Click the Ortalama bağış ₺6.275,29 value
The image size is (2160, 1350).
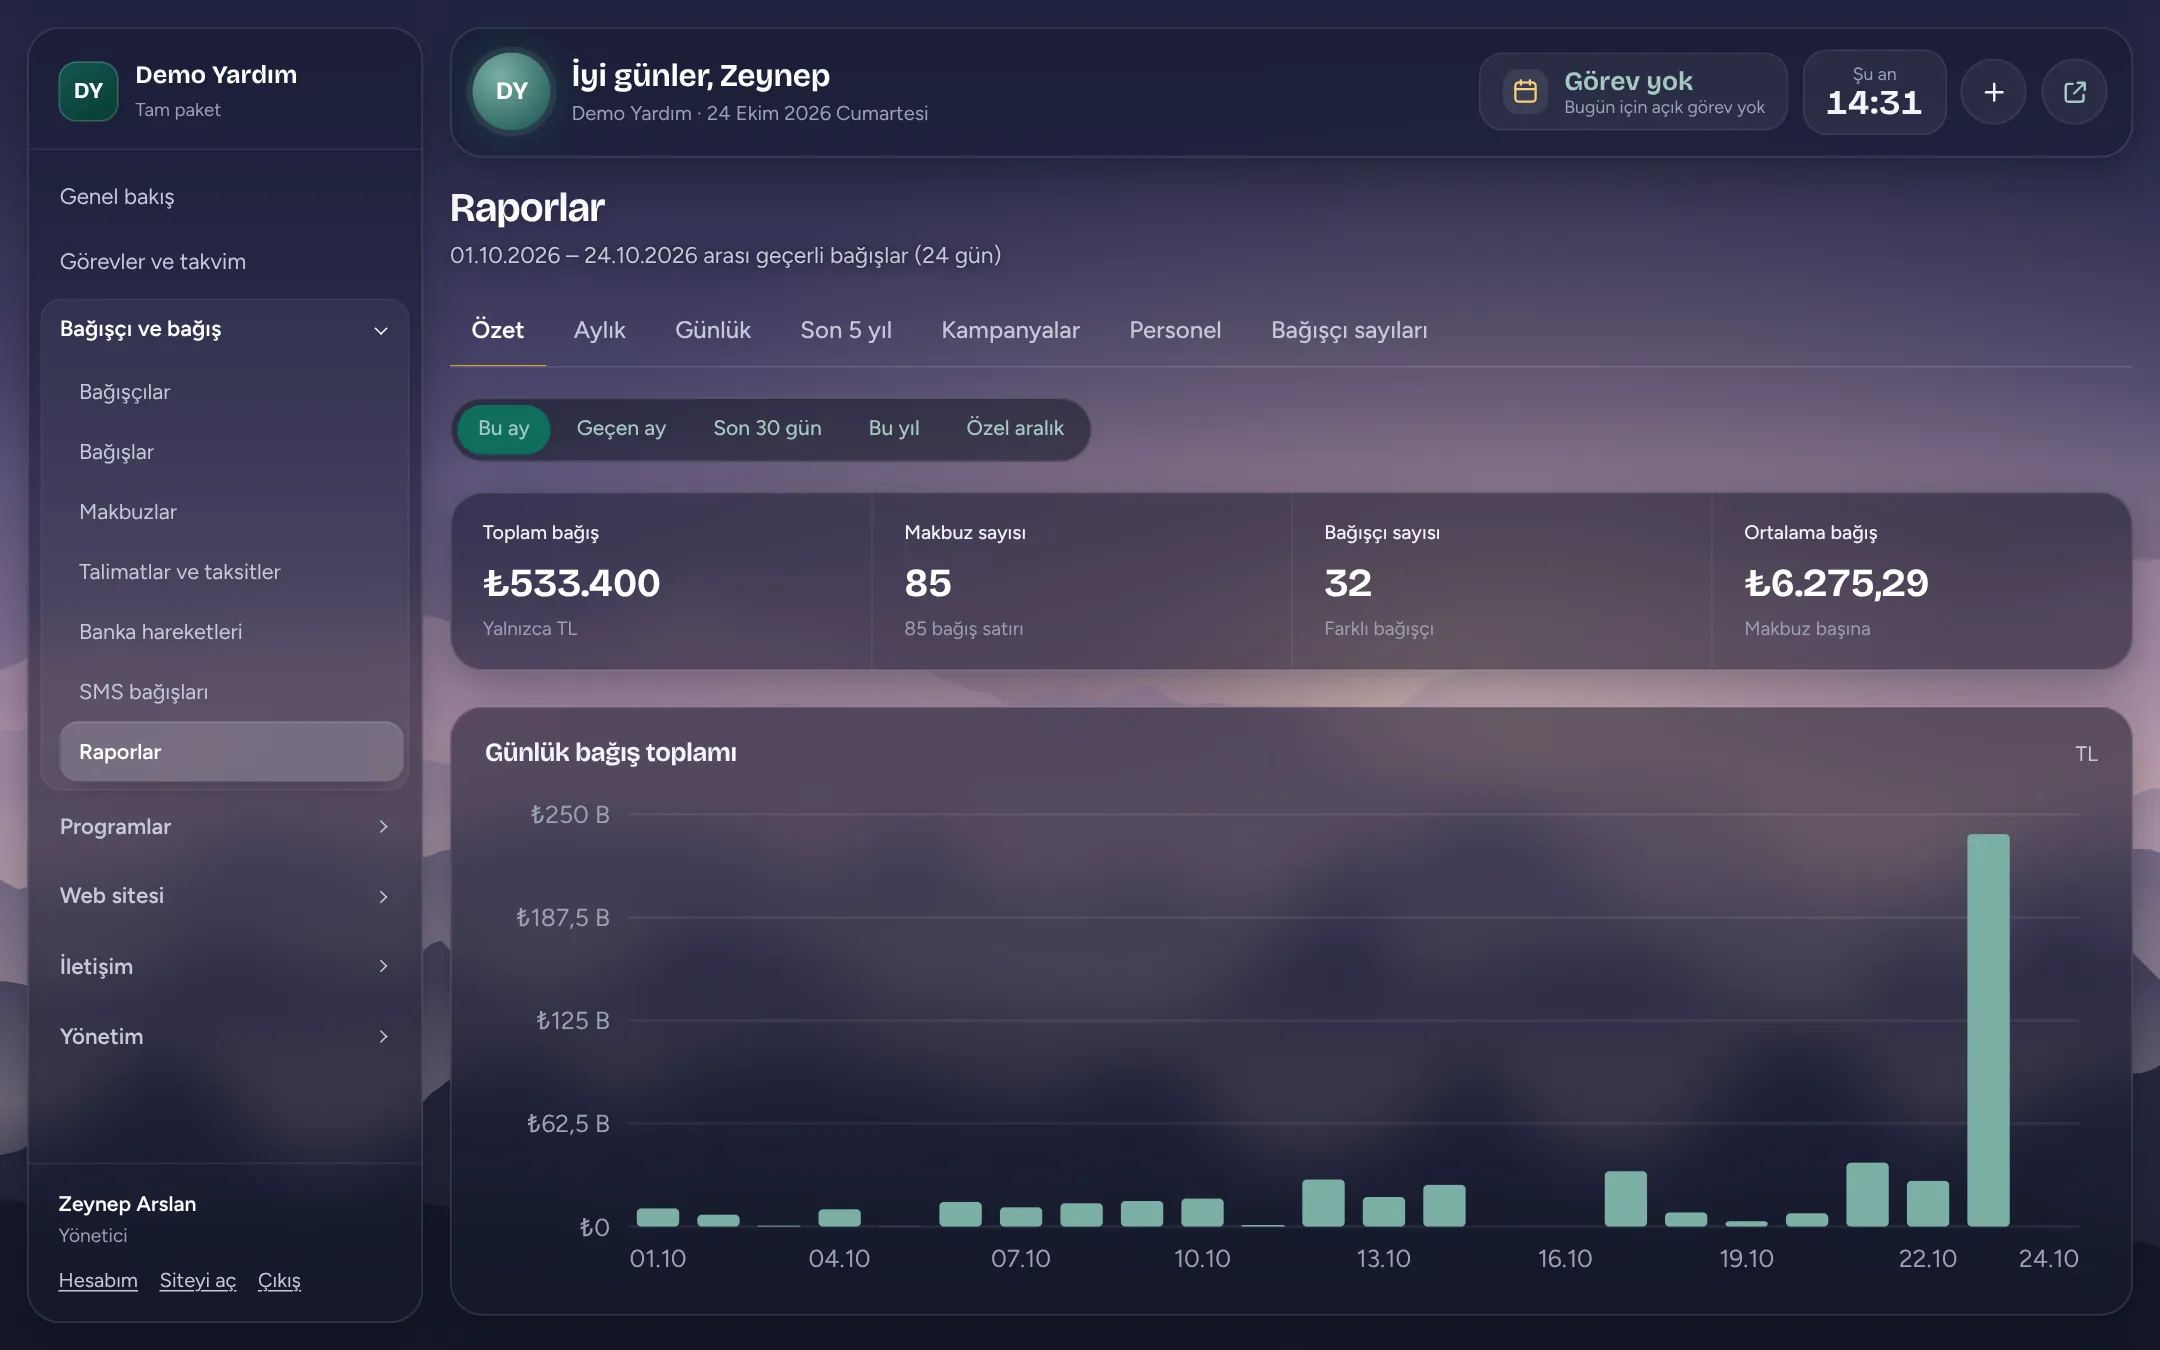click(x=1836, y=583)
